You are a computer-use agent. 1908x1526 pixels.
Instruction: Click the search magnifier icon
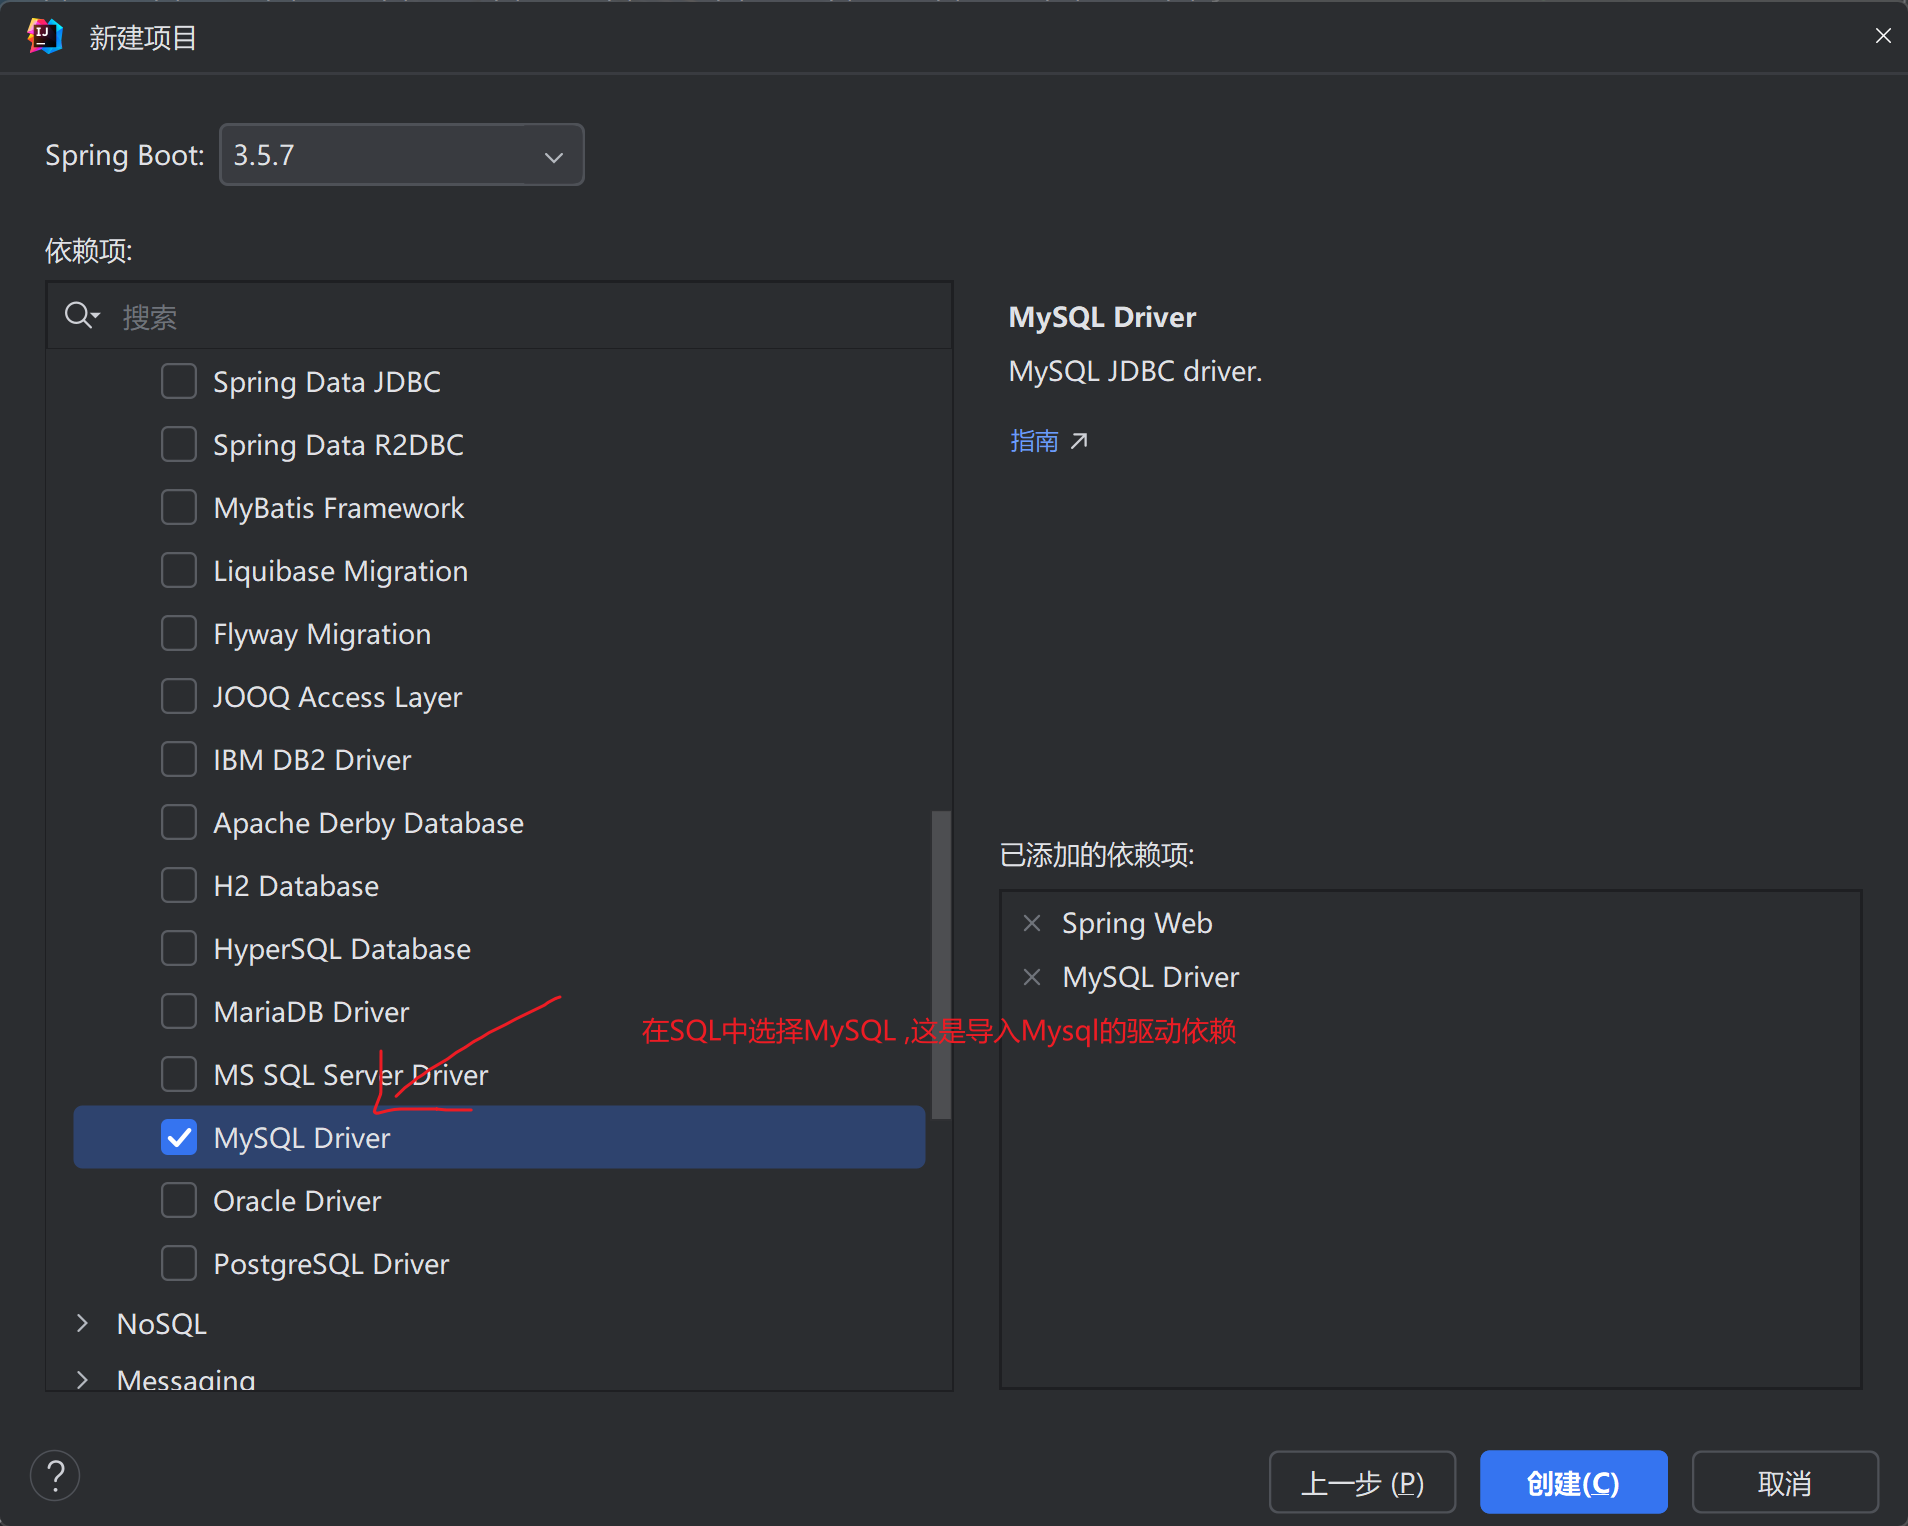point(80,316)
